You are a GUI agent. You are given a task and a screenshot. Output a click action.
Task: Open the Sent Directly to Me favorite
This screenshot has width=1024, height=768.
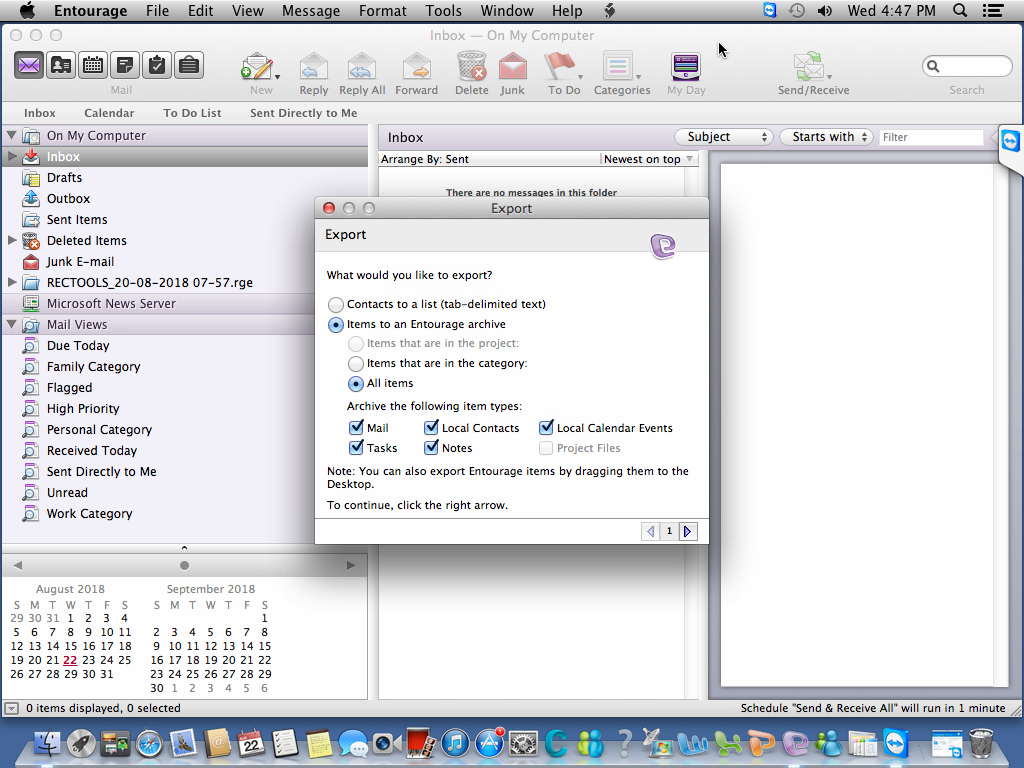(x=303, y=113)
